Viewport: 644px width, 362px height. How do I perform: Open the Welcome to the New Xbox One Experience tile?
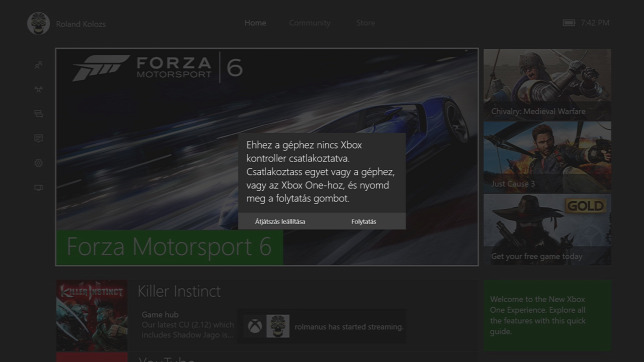[547, 316]
